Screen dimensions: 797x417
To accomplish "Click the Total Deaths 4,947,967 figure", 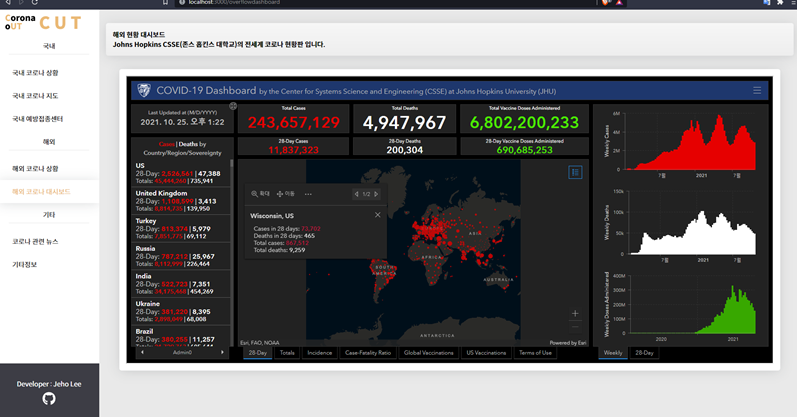I will click(x=404, y=123).
